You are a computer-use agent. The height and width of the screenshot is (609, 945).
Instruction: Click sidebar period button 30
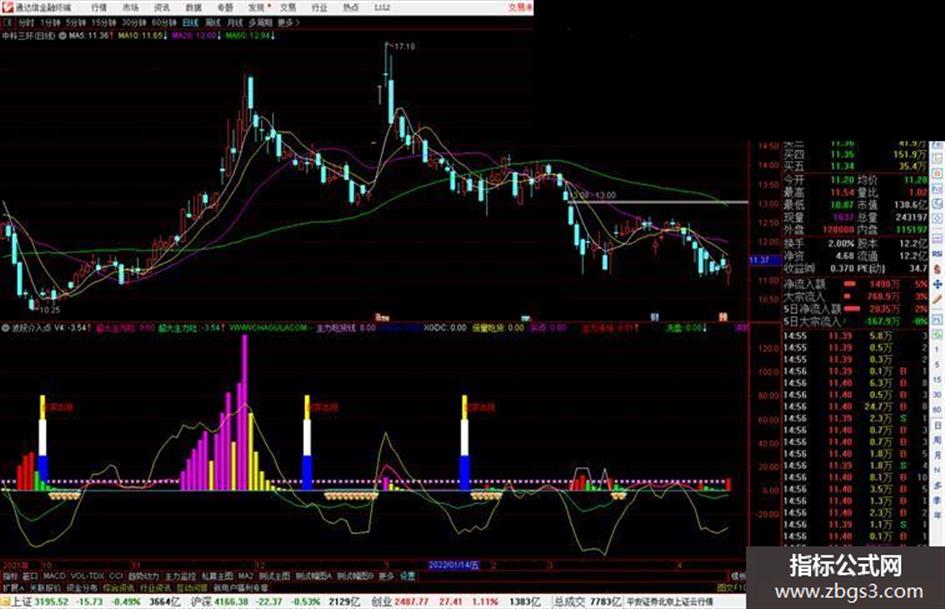[937, 395]
